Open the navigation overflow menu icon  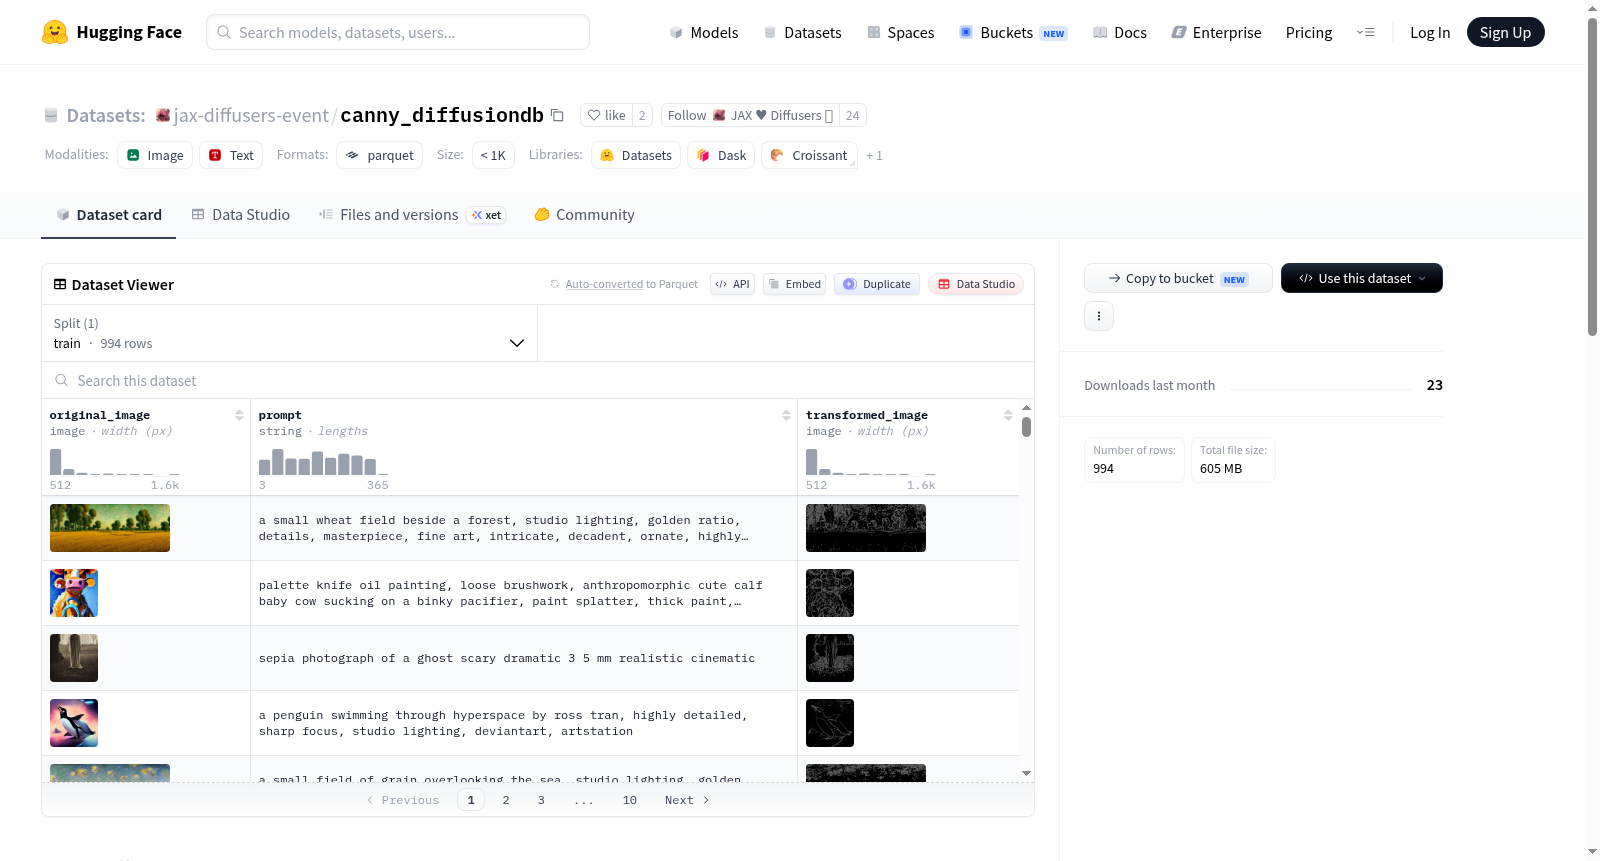tap(1365, 32)
